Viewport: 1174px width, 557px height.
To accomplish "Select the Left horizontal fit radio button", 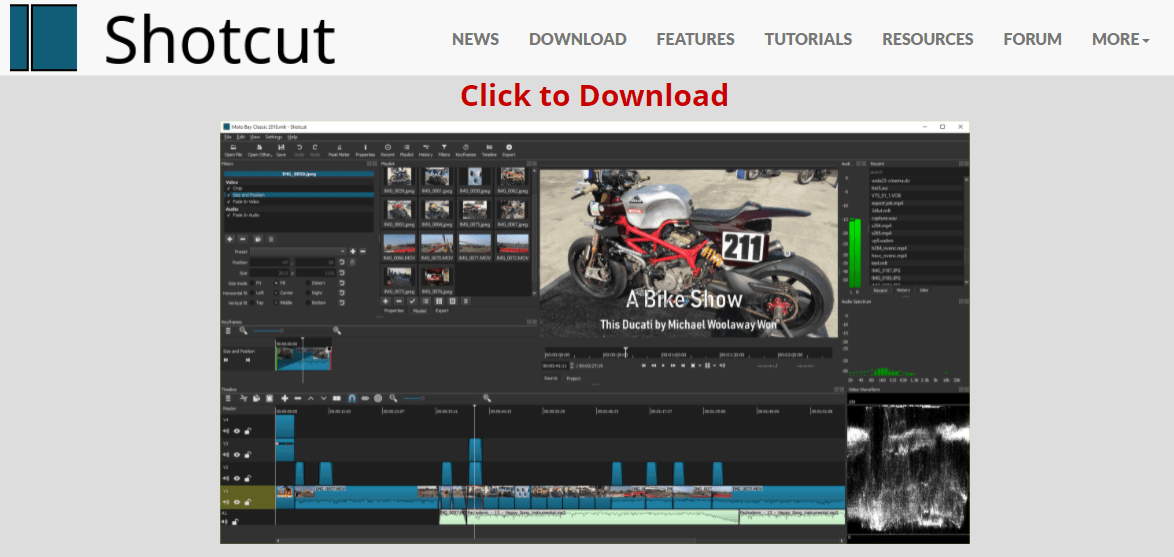I will [252, 293].
